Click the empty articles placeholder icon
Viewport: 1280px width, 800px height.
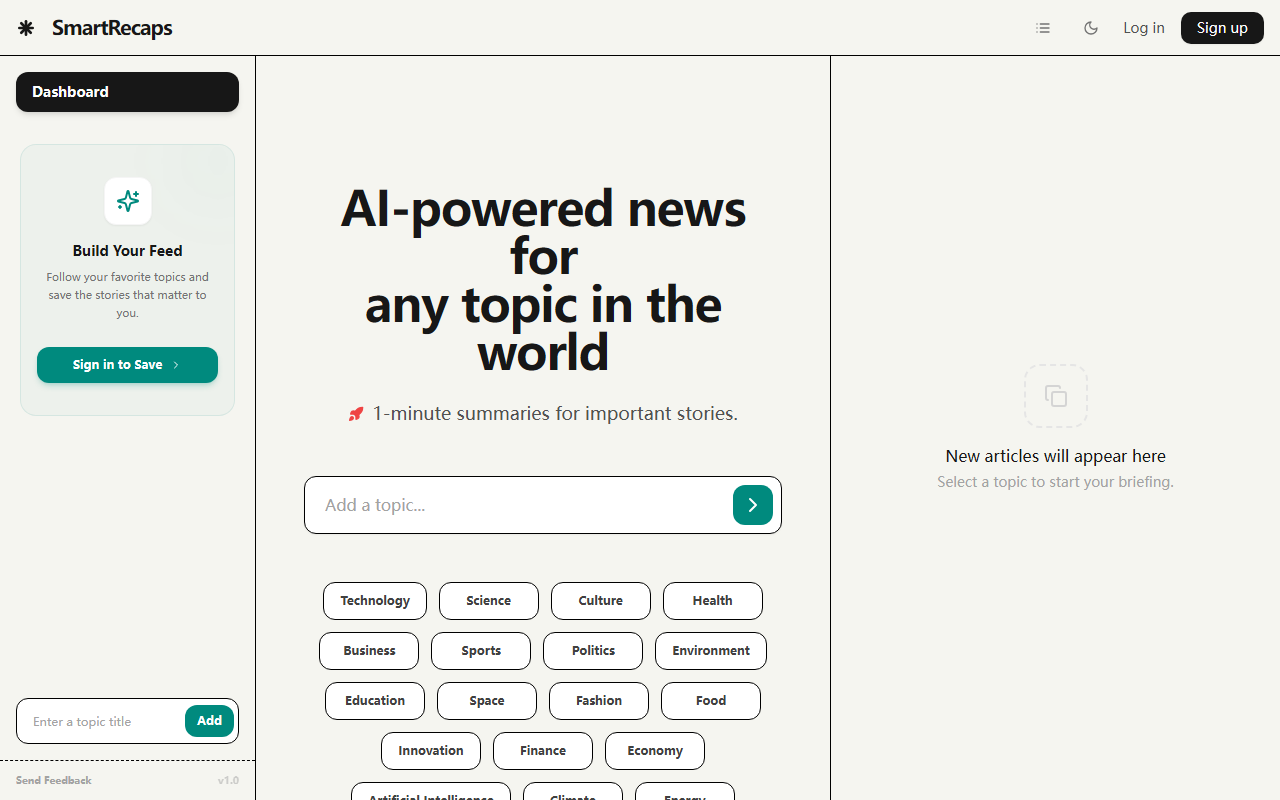click(1056, 396)
